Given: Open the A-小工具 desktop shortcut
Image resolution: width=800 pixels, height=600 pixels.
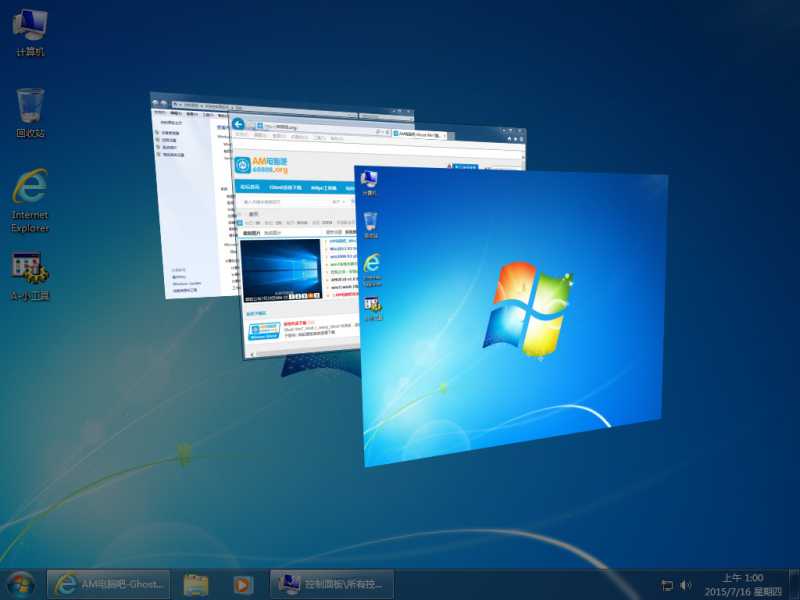Looking at the screenshot, I should (30, 276).
